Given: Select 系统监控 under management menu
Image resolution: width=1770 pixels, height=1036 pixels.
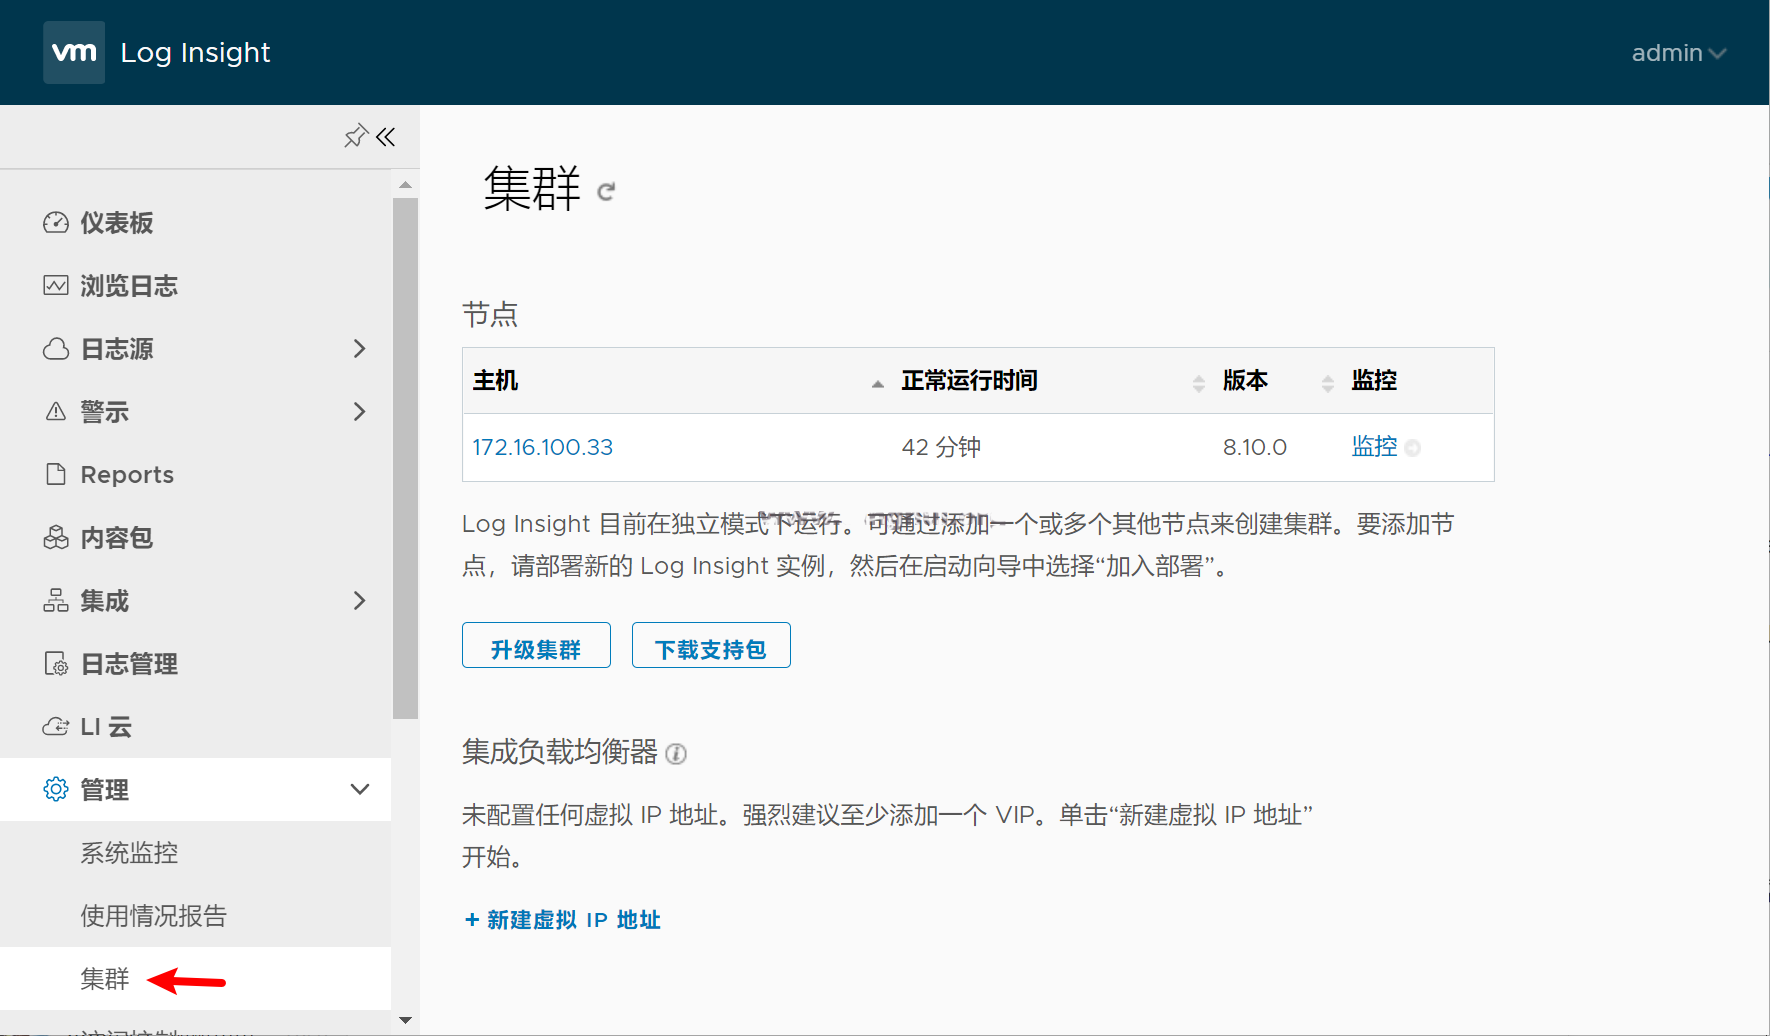Looking at the screenshot, I should pos(129,853).
